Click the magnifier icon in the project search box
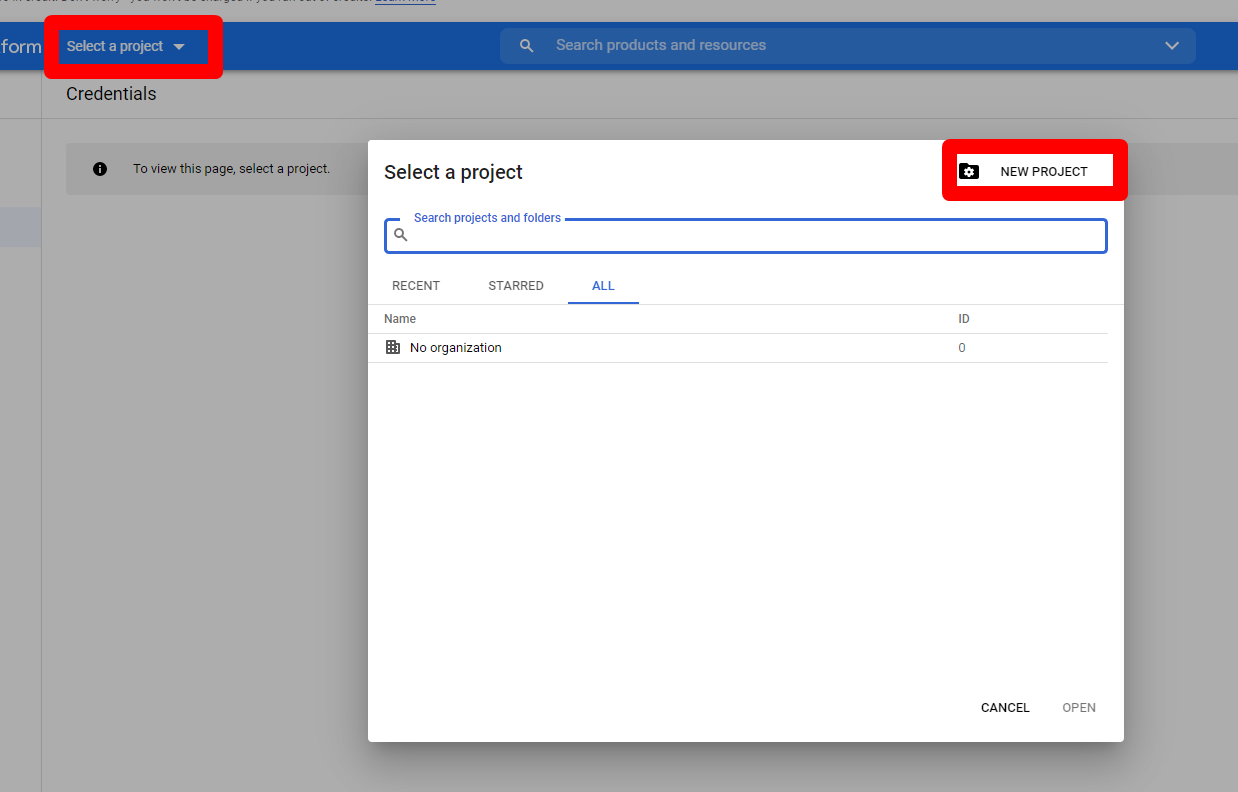 click(401, 236)
